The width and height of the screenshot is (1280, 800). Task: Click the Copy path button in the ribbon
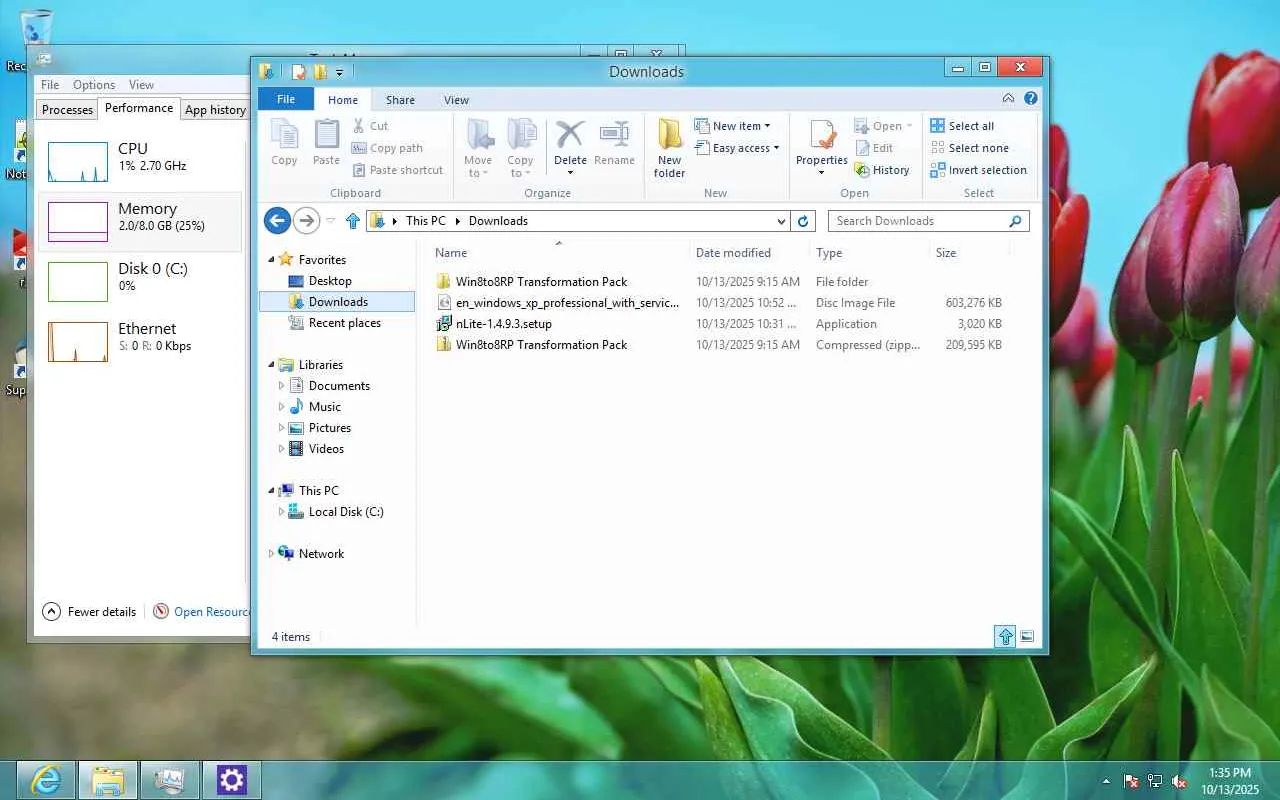[x=387, y=148]
